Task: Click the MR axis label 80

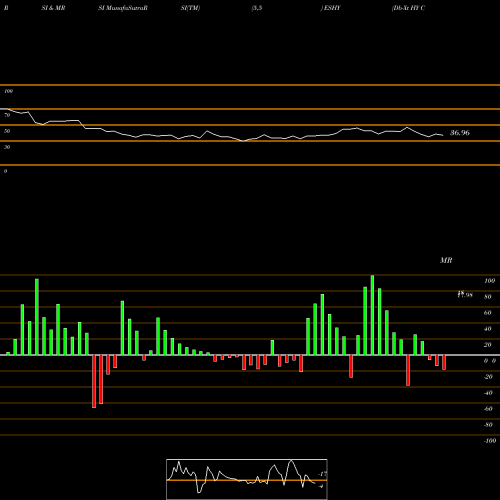Action: (488, 297)
